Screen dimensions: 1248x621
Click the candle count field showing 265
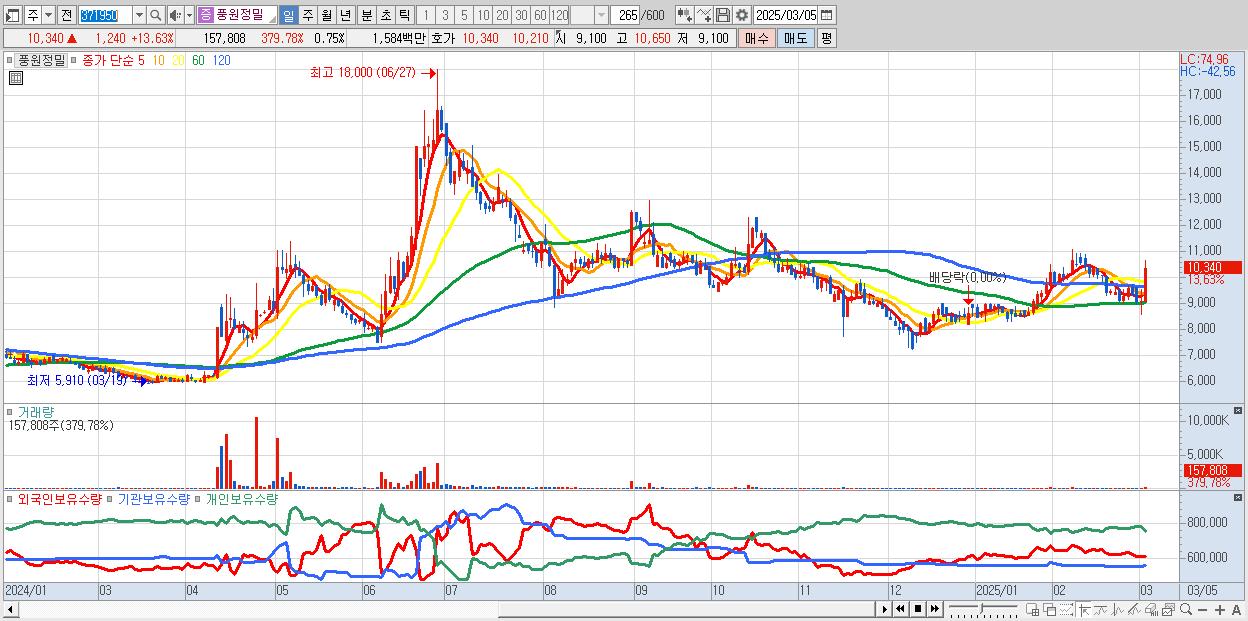(625, 15)
